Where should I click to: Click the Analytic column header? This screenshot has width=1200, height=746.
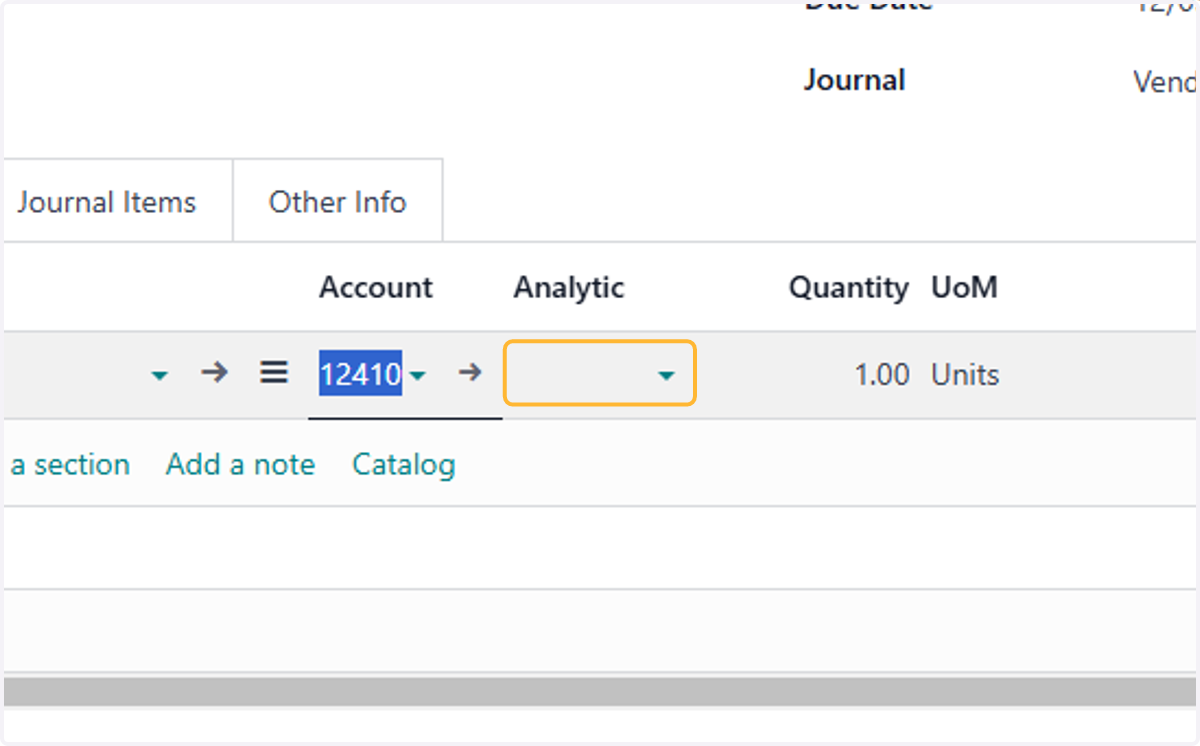pyautogui.click(x=569, y=288)
